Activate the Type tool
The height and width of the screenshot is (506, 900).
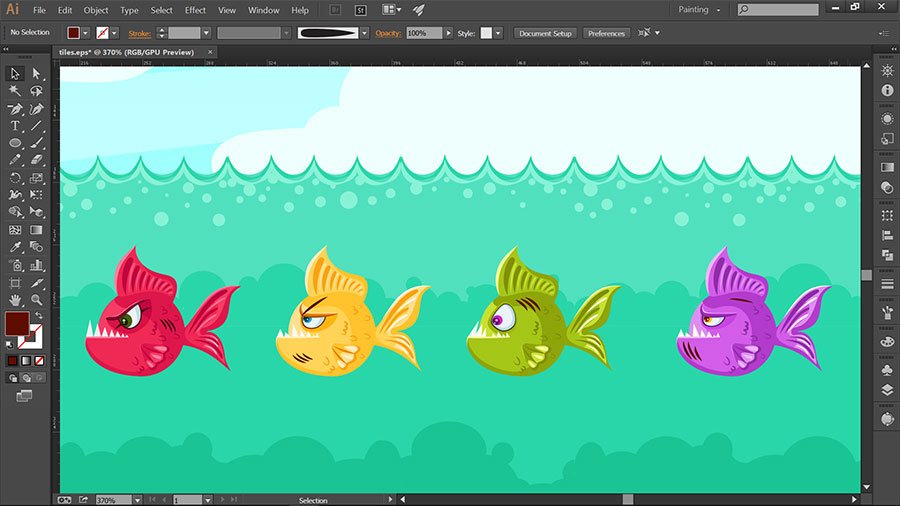(x=15, y=126)
